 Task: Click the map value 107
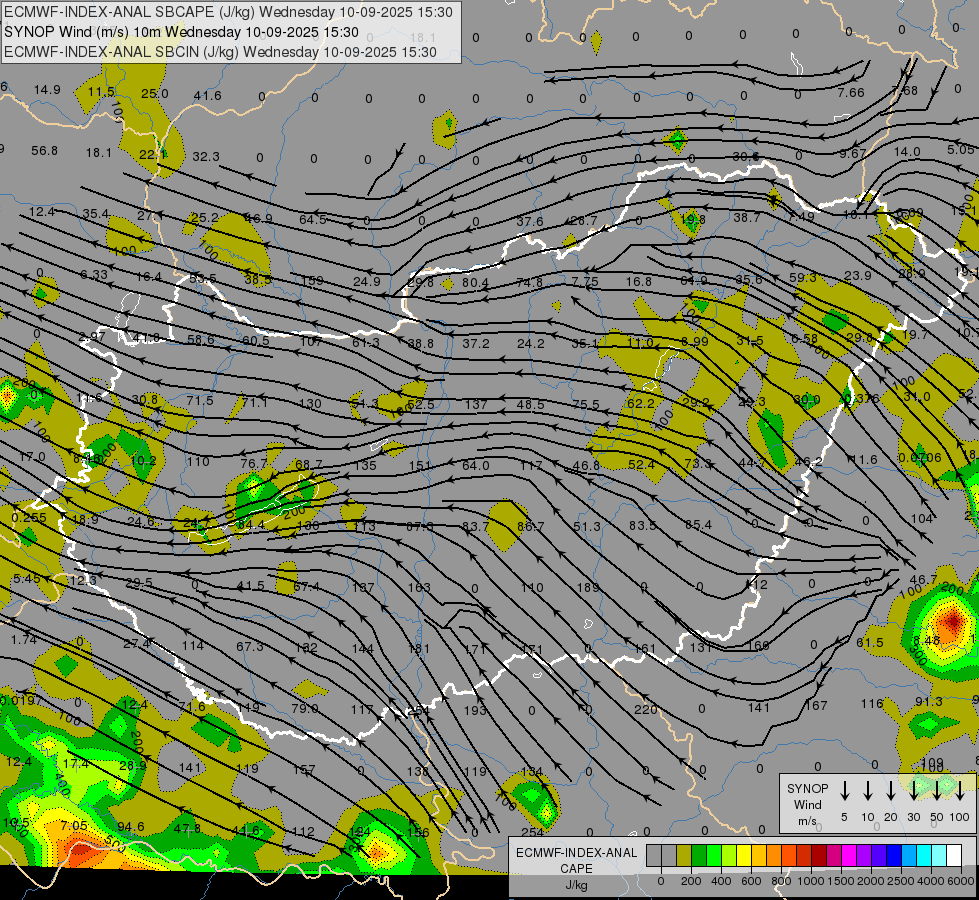pos(310,341)
